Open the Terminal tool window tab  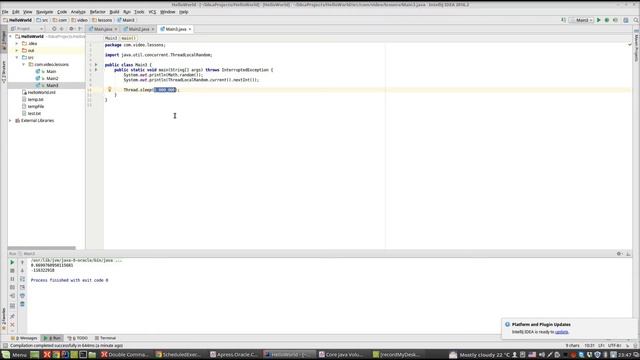(x=105, y=338)
